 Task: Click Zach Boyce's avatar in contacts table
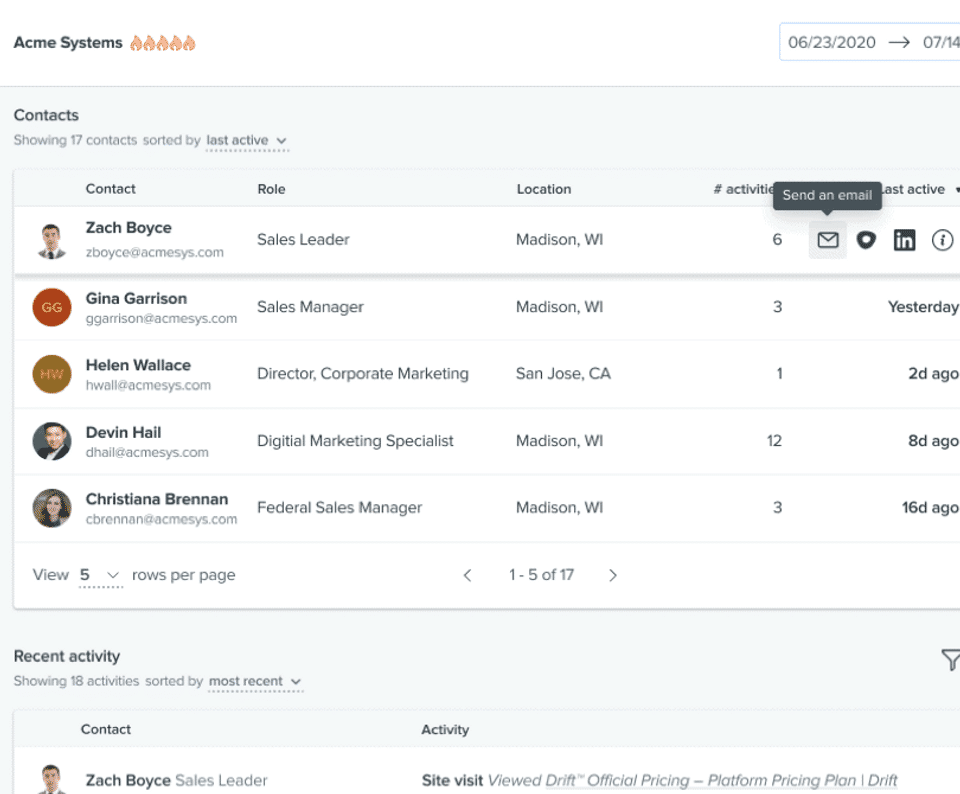coord(51,241)
